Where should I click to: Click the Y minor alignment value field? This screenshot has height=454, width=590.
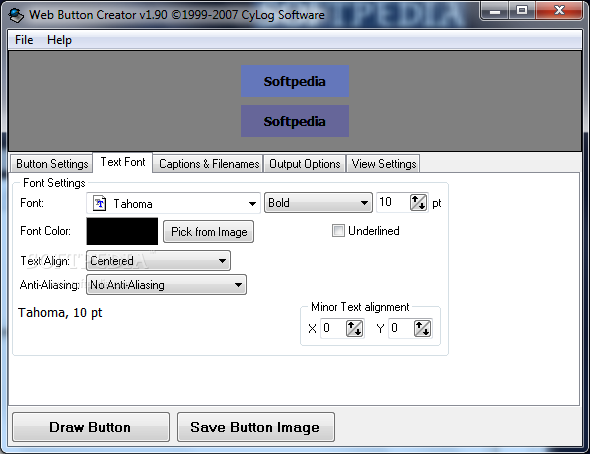[x=401, y=328]
